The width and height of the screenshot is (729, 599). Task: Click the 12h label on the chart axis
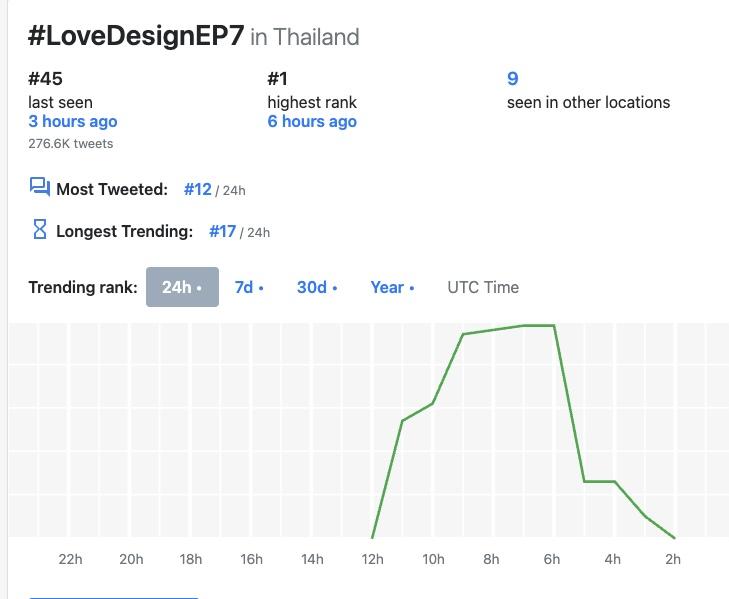coord(372,559)
